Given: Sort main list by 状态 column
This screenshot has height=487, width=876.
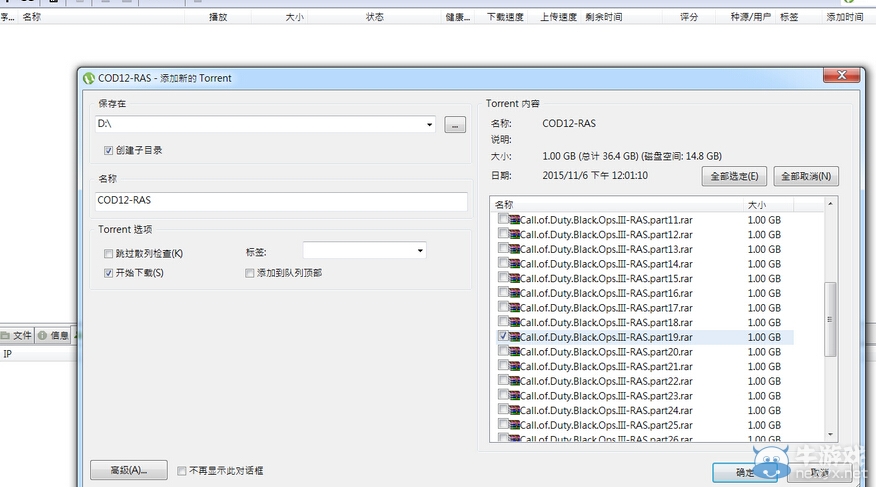Looking at the screenshot, I should (x=374, y=17).
